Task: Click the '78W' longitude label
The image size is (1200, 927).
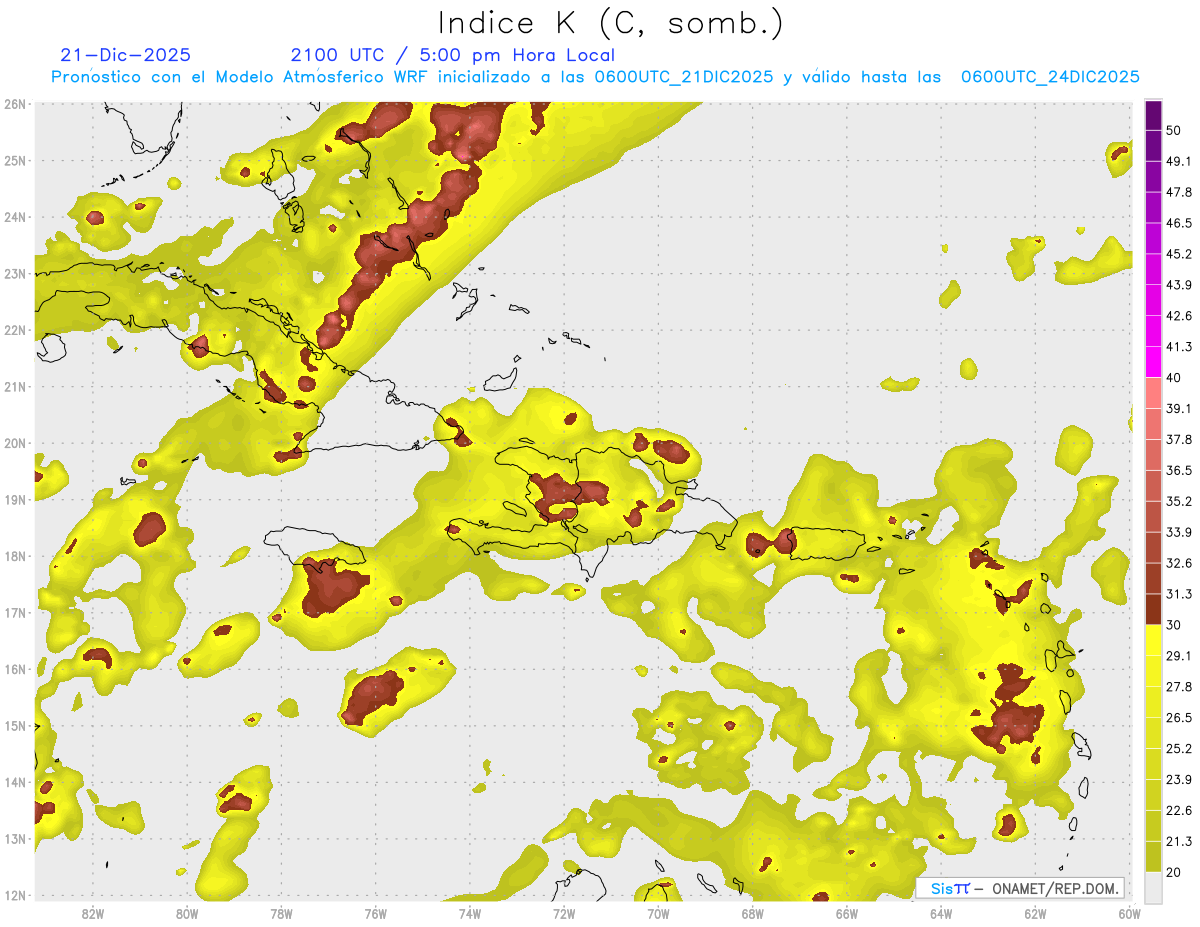Action: [281, 913]
